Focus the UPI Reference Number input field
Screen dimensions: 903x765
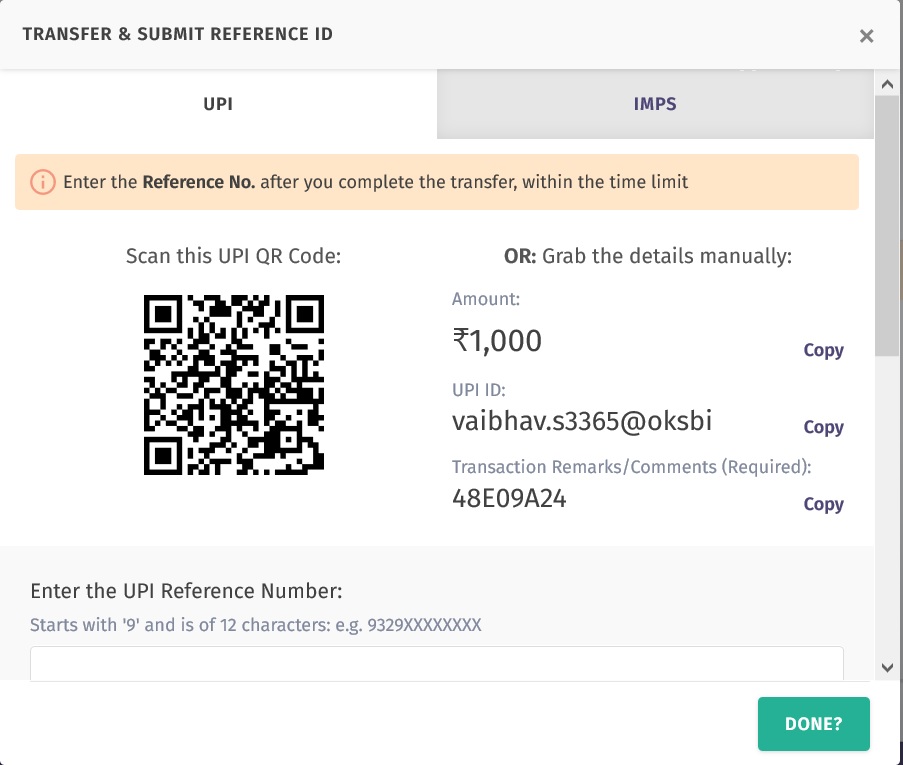click(x=436, y=664)
